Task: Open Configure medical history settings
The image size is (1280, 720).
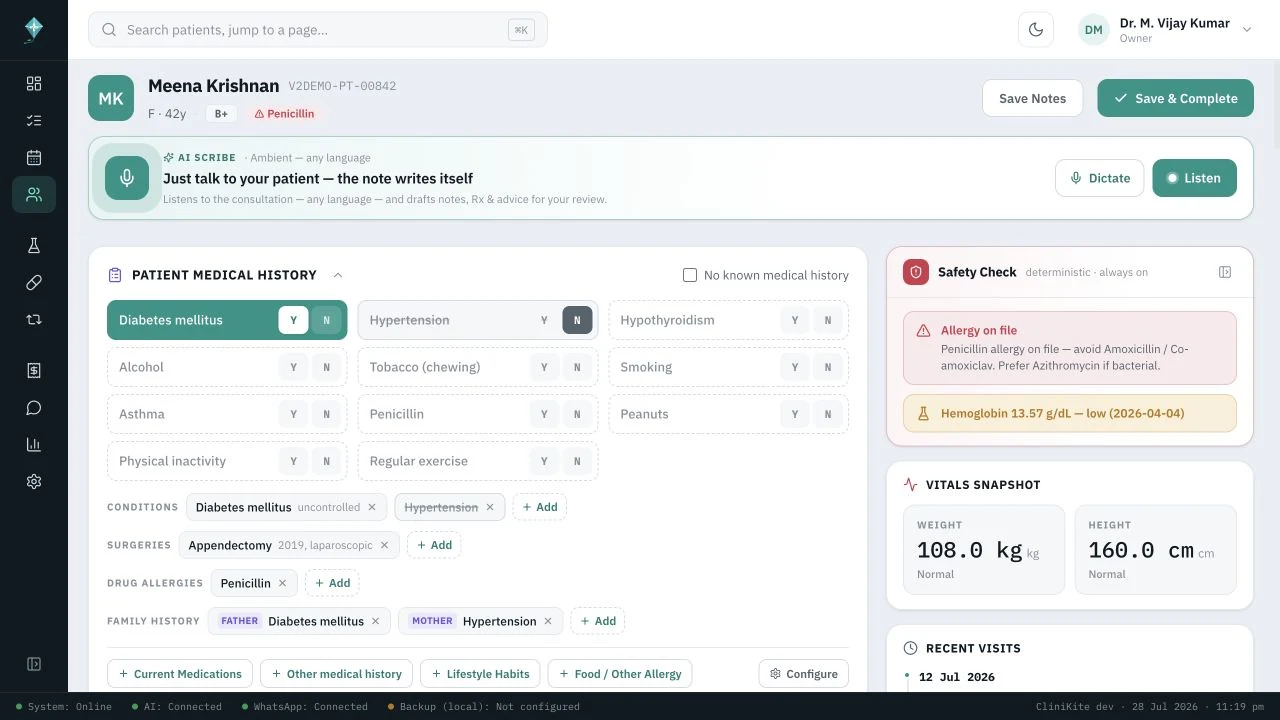Action: pyautogui.click(x=804, y=674)
